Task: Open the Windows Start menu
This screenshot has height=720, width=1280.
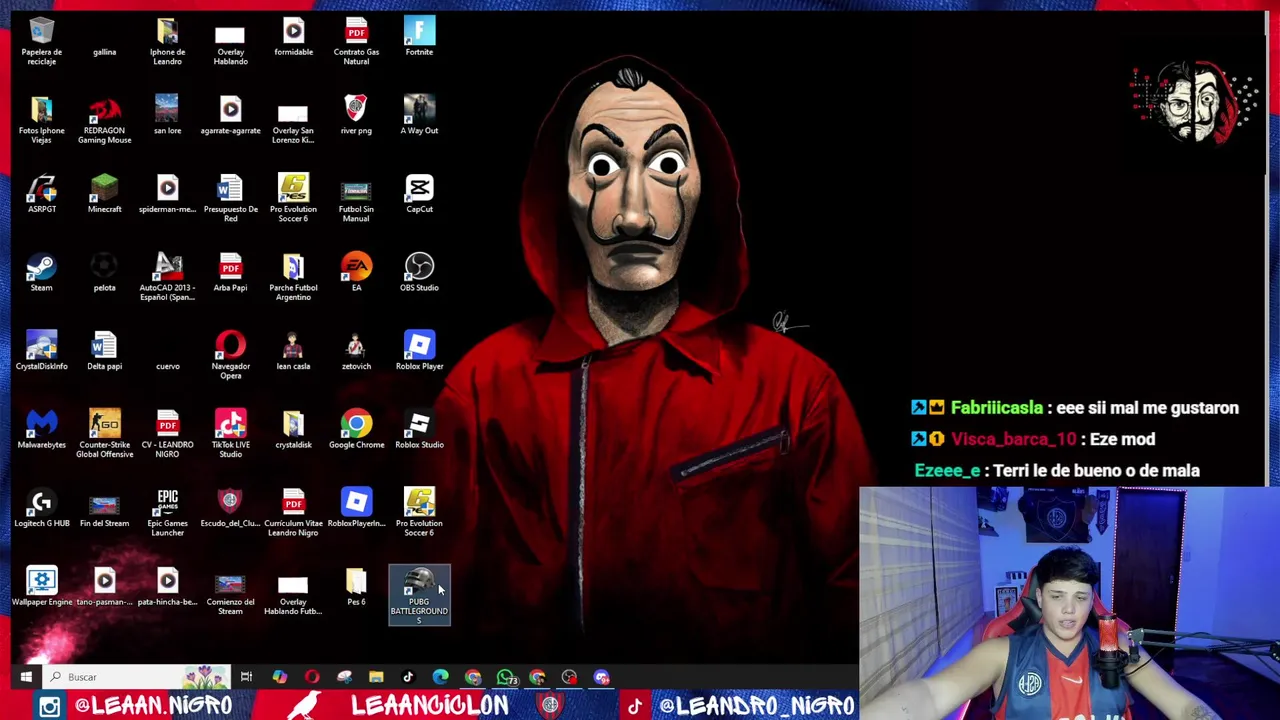Action: coord(26,677)
